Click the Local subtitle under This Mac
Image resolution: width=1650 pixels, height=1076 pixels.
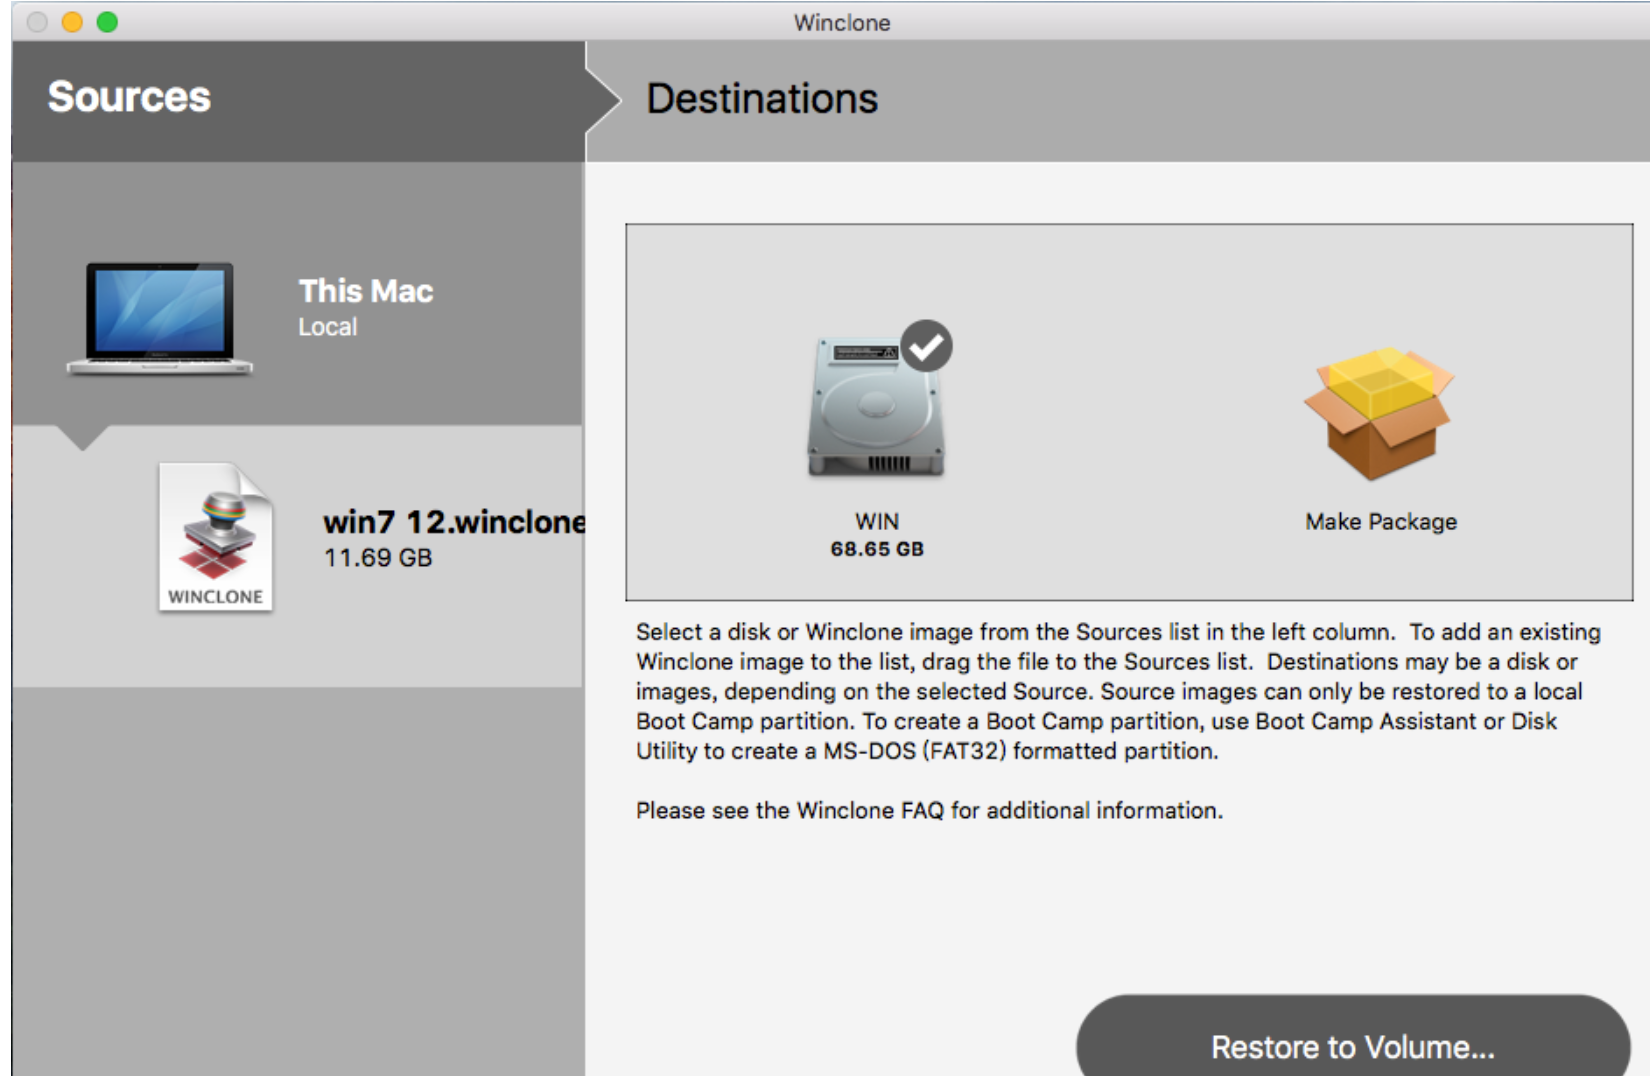(328, 327)
